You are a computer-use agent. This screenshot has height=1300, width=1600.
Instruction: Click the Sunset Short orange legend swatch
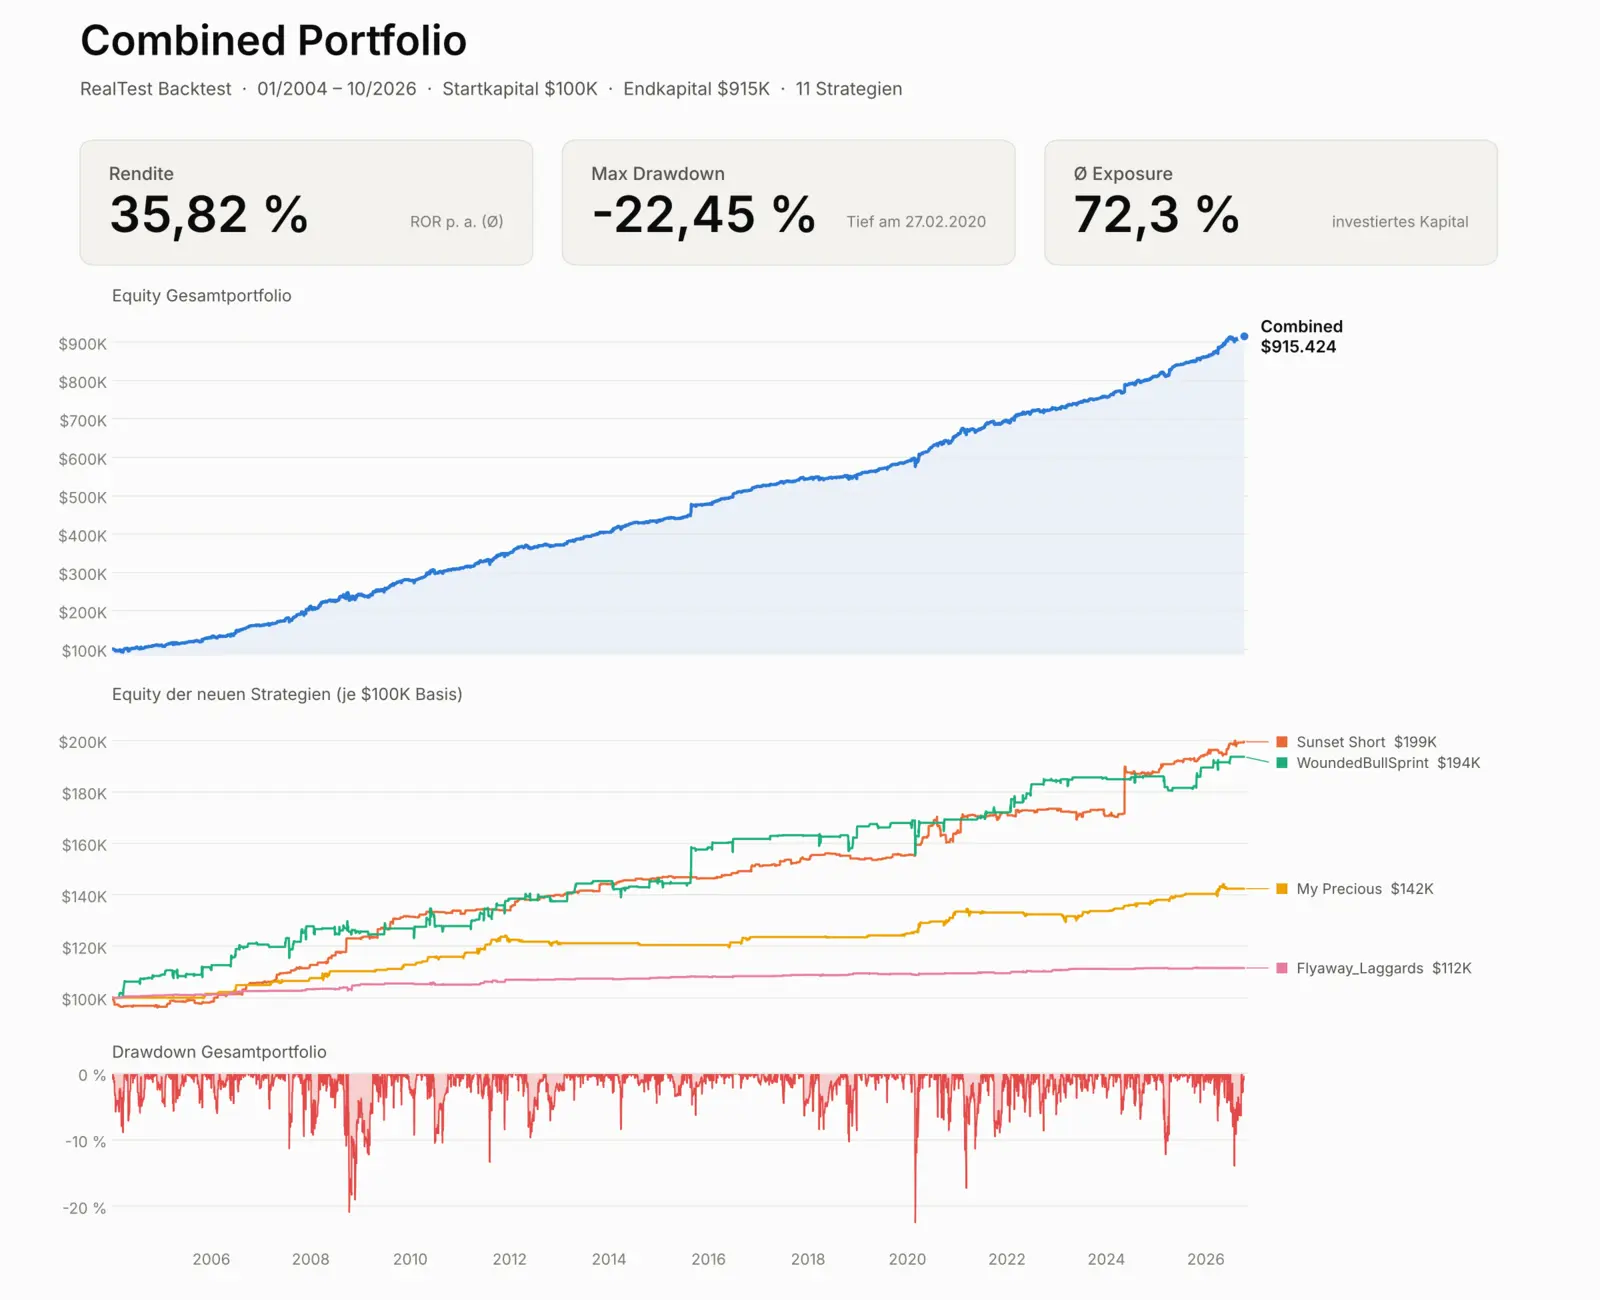[1282, 742]
